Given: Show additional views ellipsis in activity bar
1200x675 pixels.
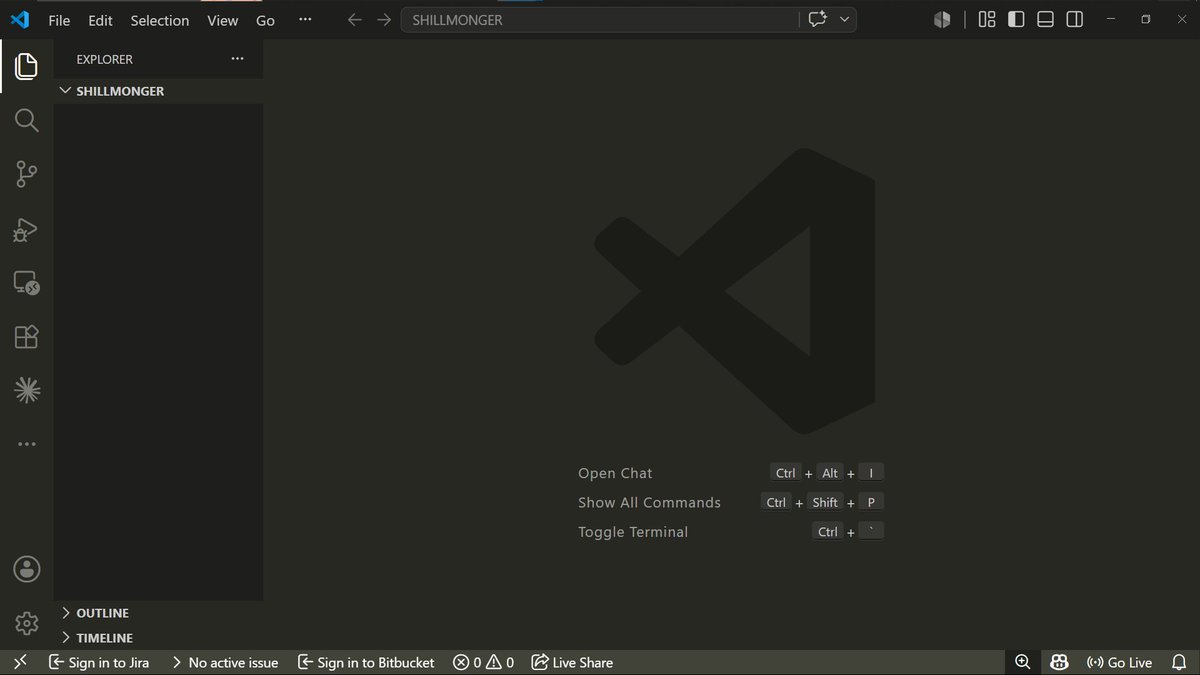Looking at the screenshot, I should pyautogui.click(x=27, y=444).
